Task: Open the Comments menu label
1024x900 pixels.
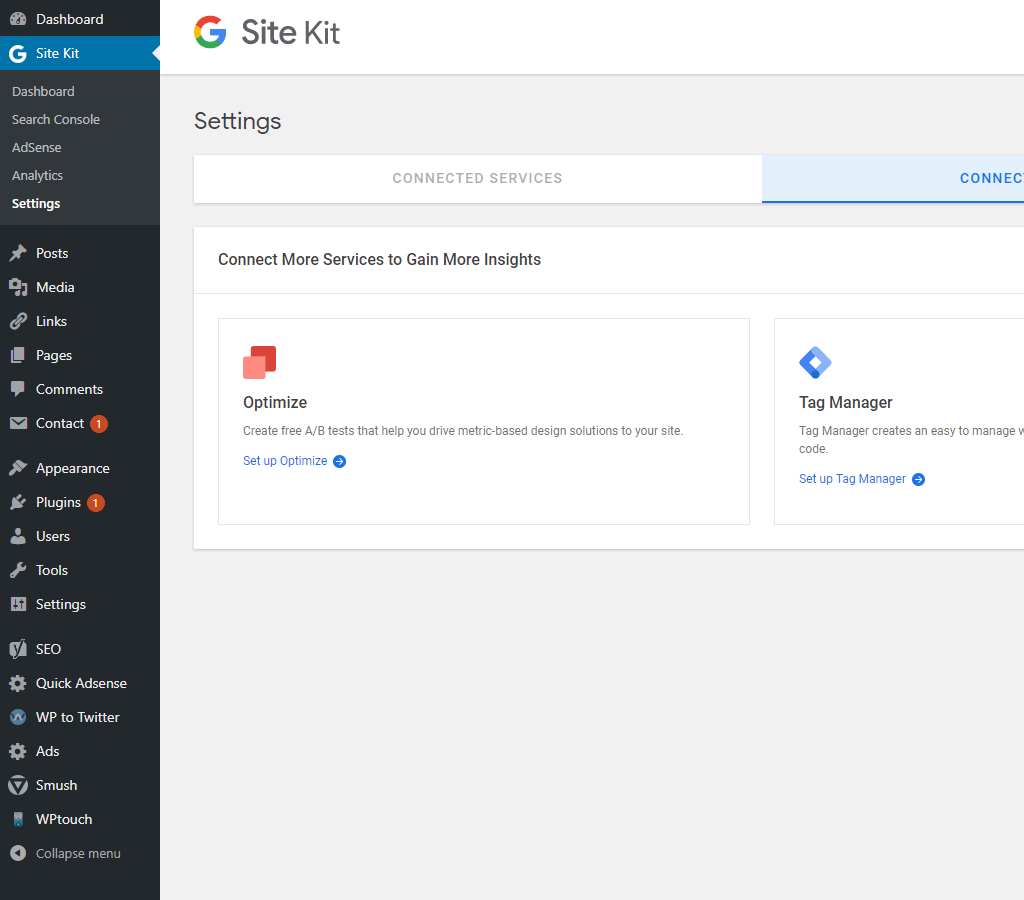Action: (x=69, y=389)
